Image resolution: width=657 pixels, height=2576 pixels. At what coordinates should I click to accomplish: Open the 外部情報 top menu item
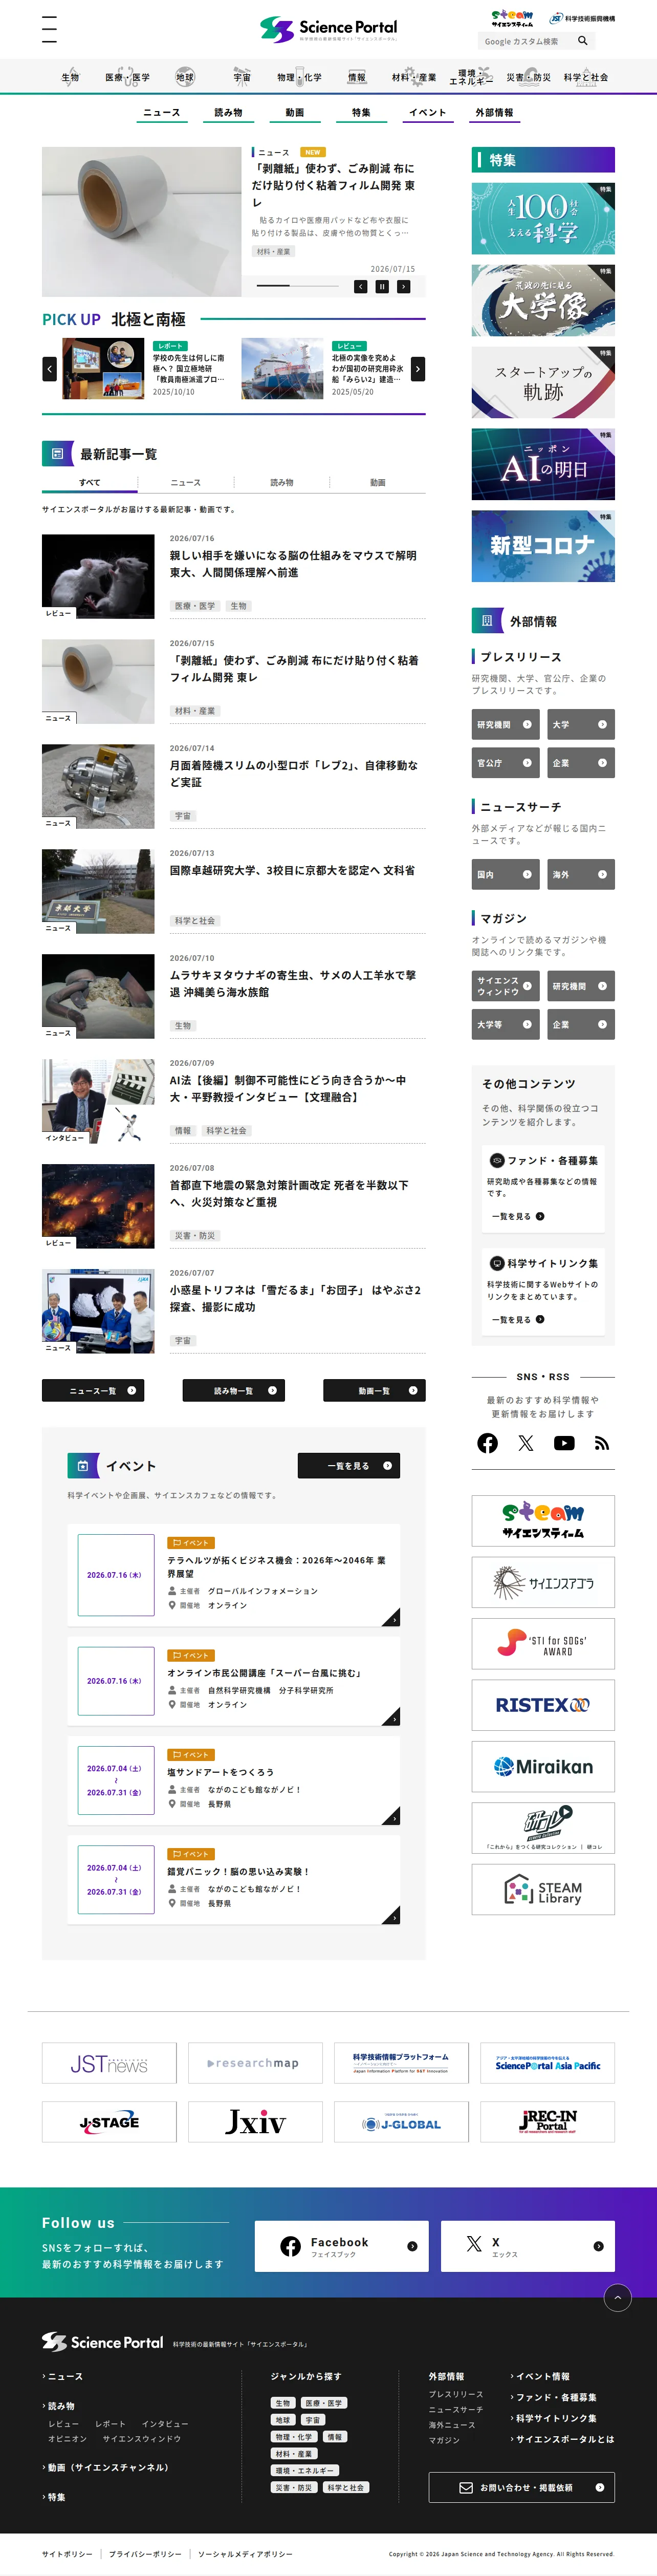point(494,113)
